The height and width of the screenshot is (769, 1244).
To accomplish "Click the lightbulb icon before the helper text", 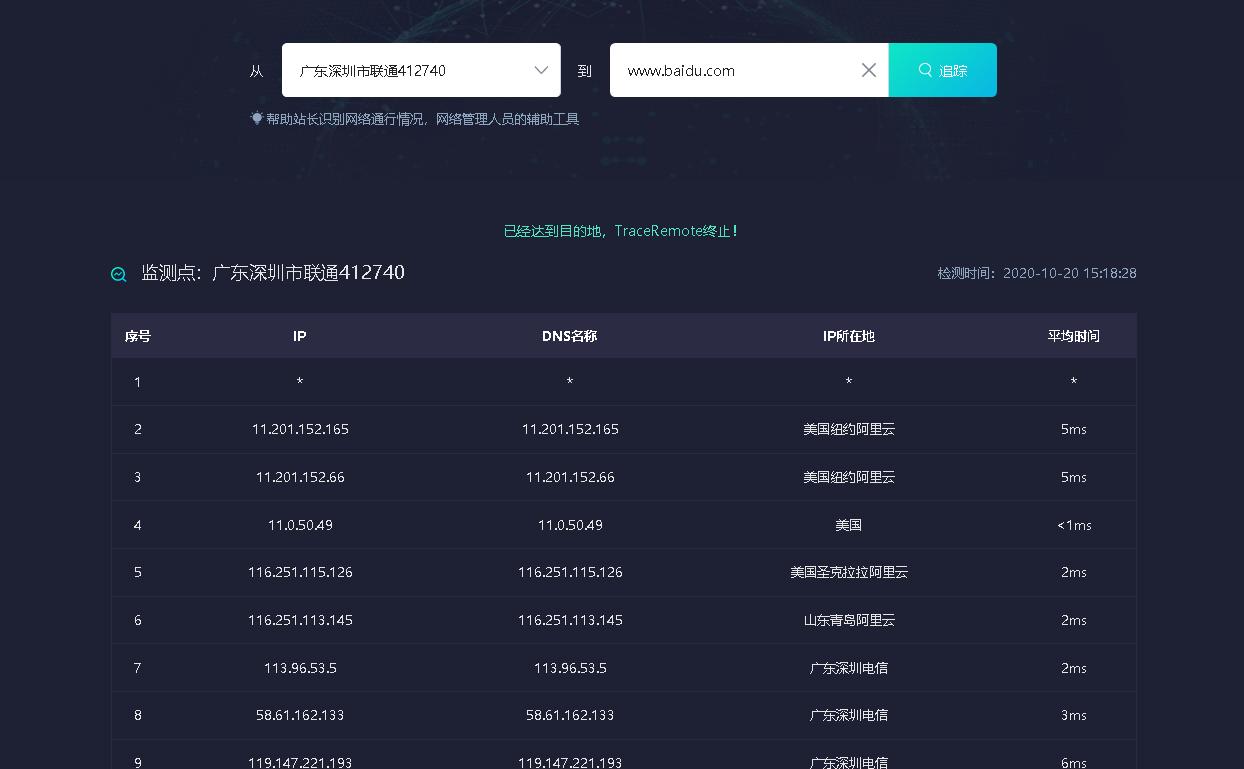I will pyautogui.click(x=258, y=118).
